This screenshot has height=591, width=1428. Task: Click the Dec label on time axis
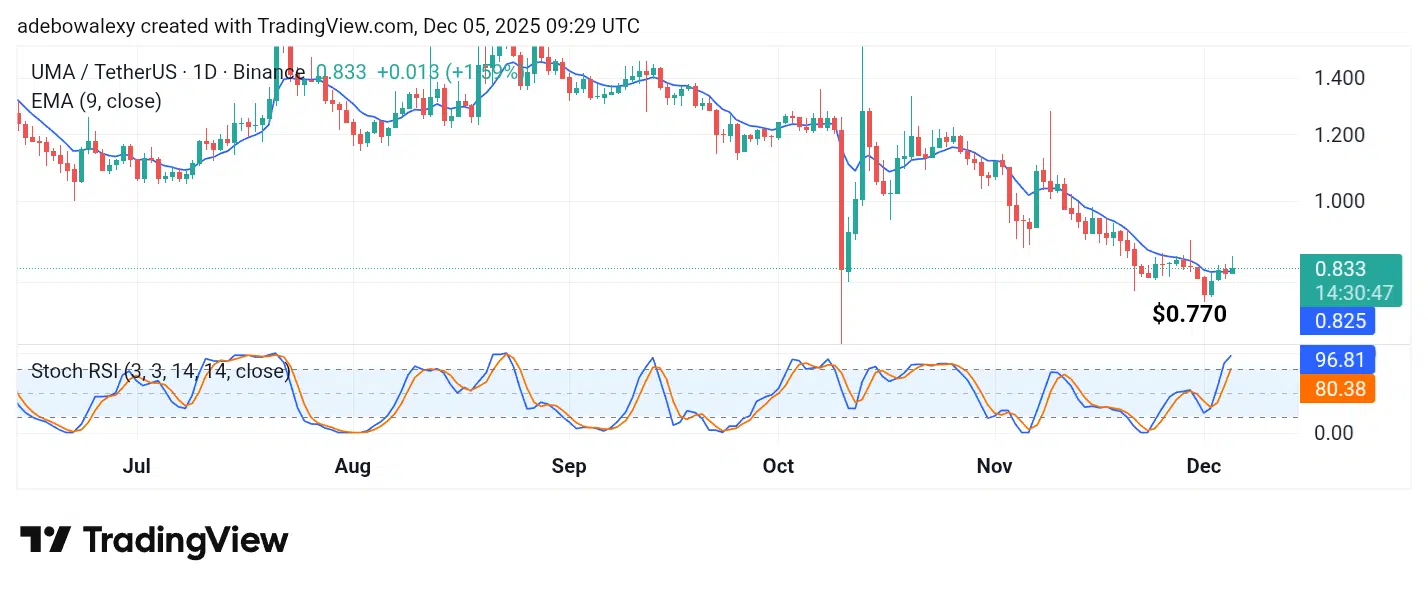tap(1204, 467)
